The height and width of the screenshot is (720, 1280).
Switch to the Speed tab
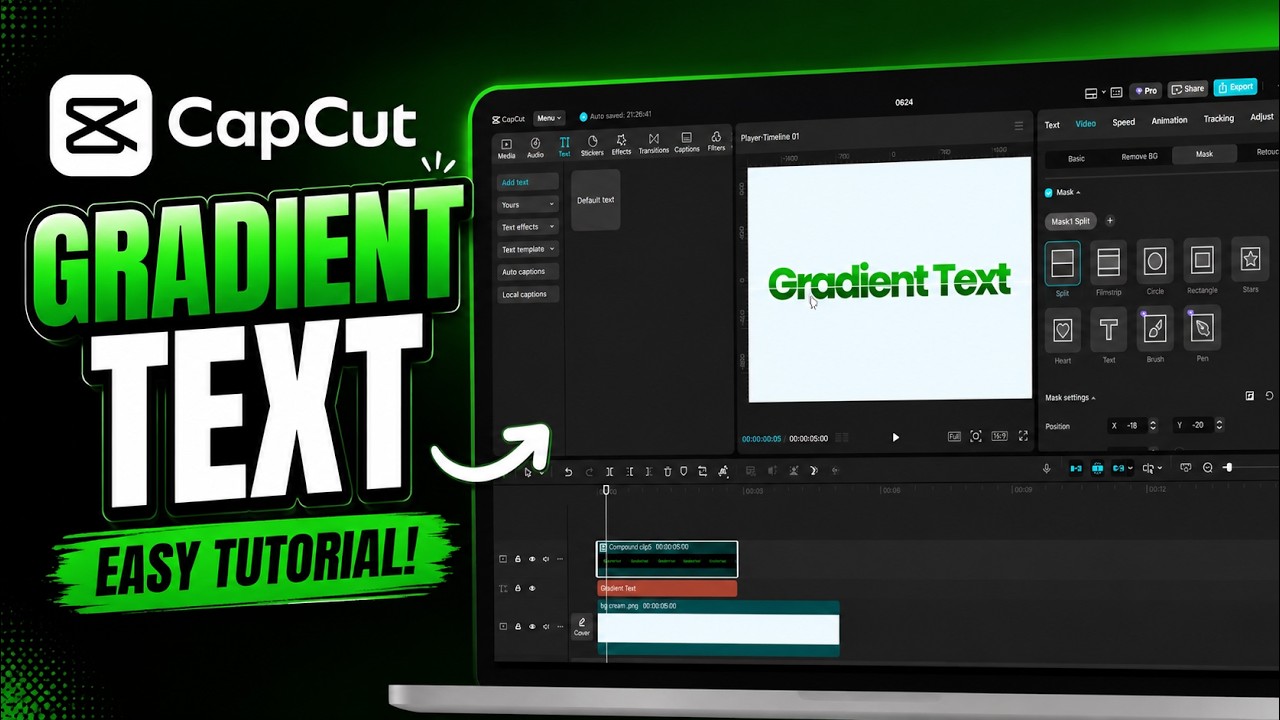click(1124, 122)
